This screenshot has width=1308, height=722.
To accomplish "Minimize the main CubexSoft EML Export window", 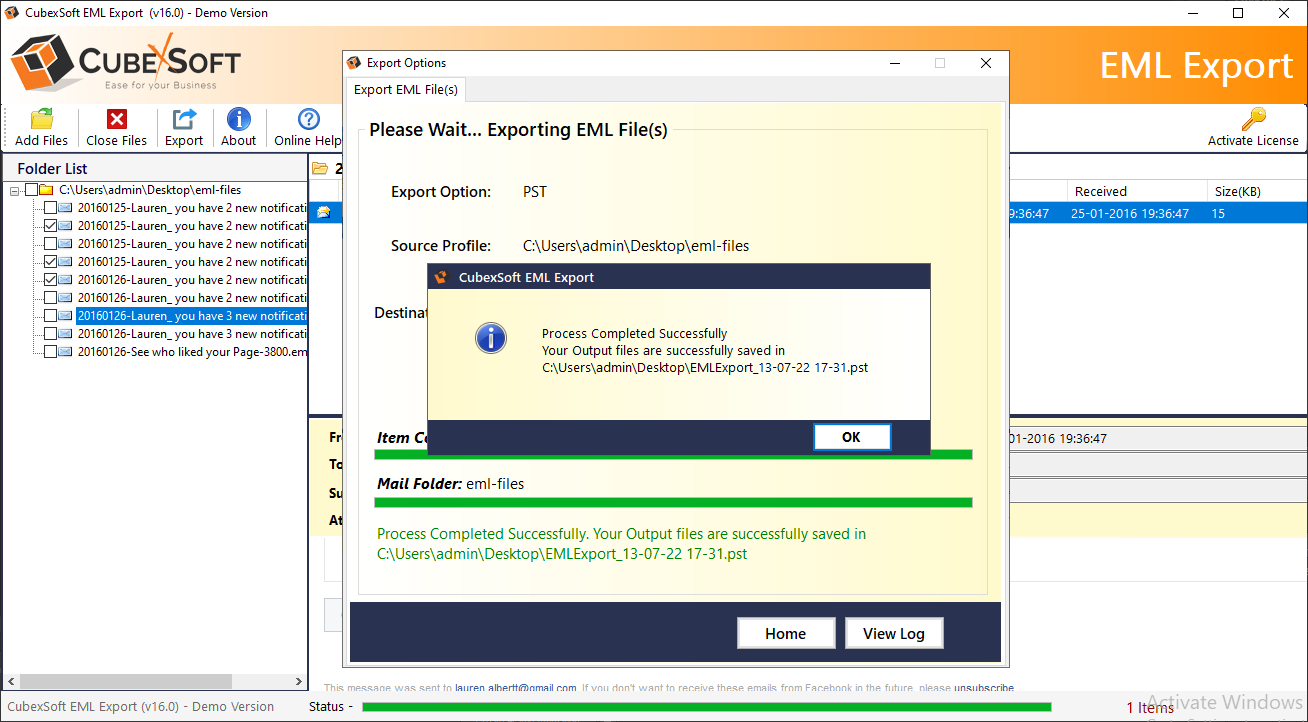I will tap(1193, 13).
